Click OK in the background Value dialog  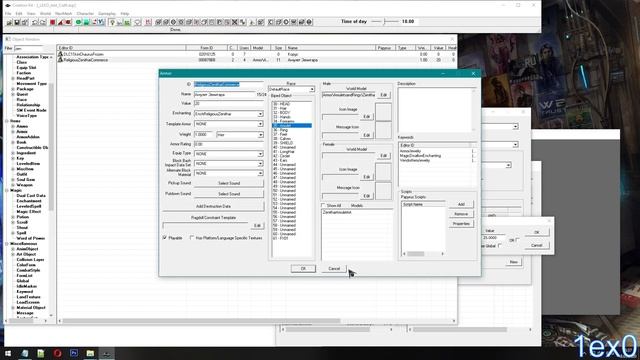pyautogui.click(x=536, y=232)
